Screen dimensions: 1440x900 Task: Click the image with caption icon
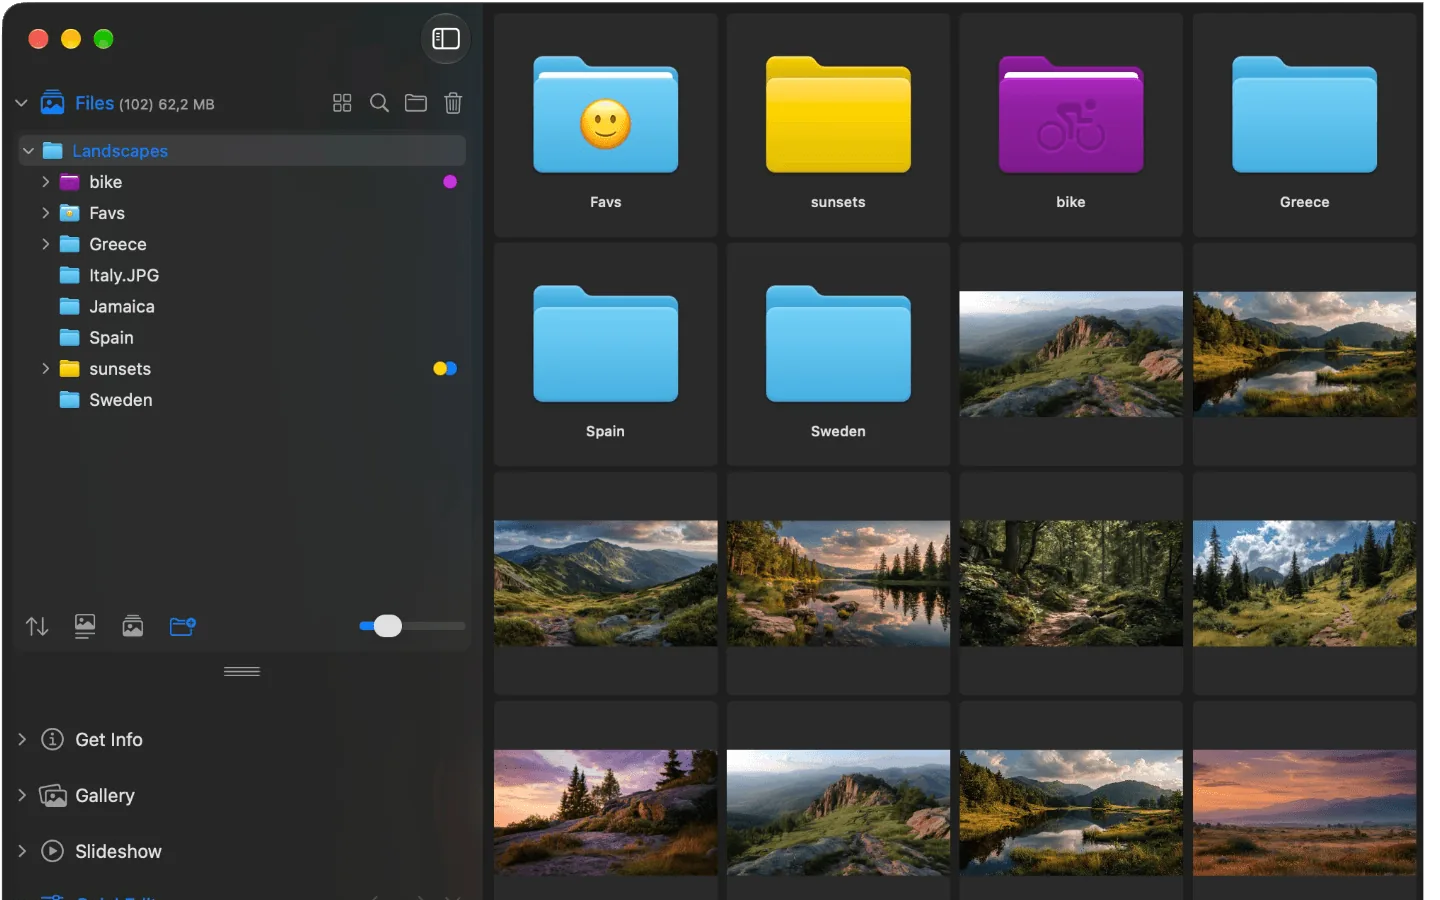[85, 626]
